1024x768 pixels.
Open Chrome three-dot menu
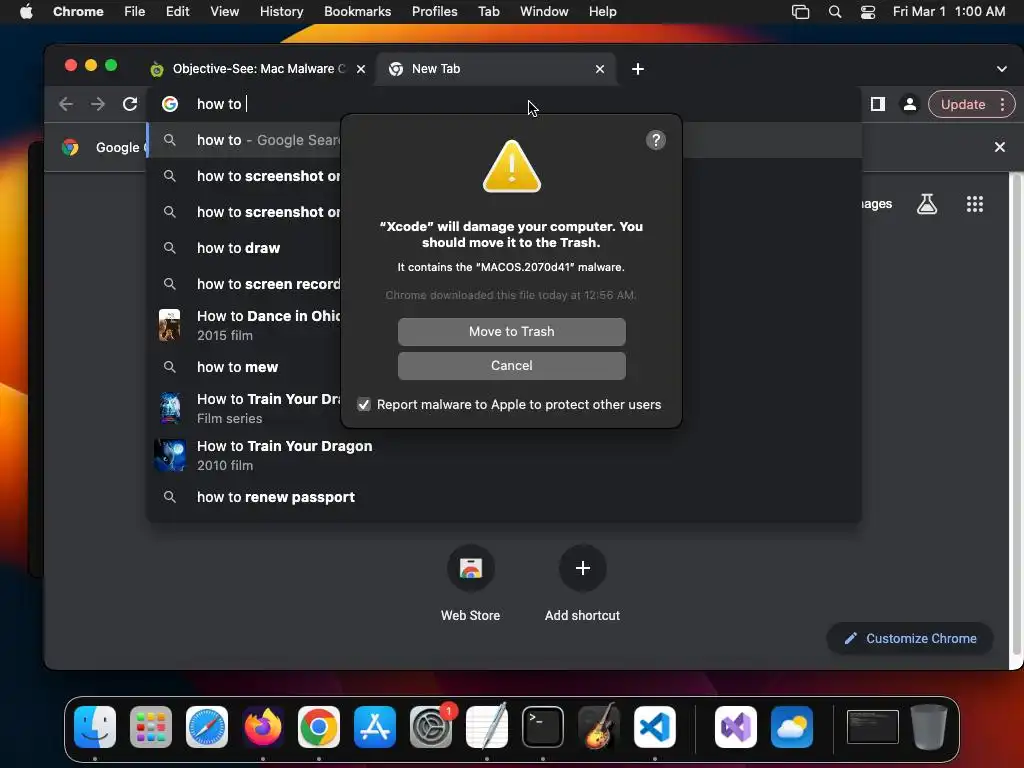click(1002, 104)
